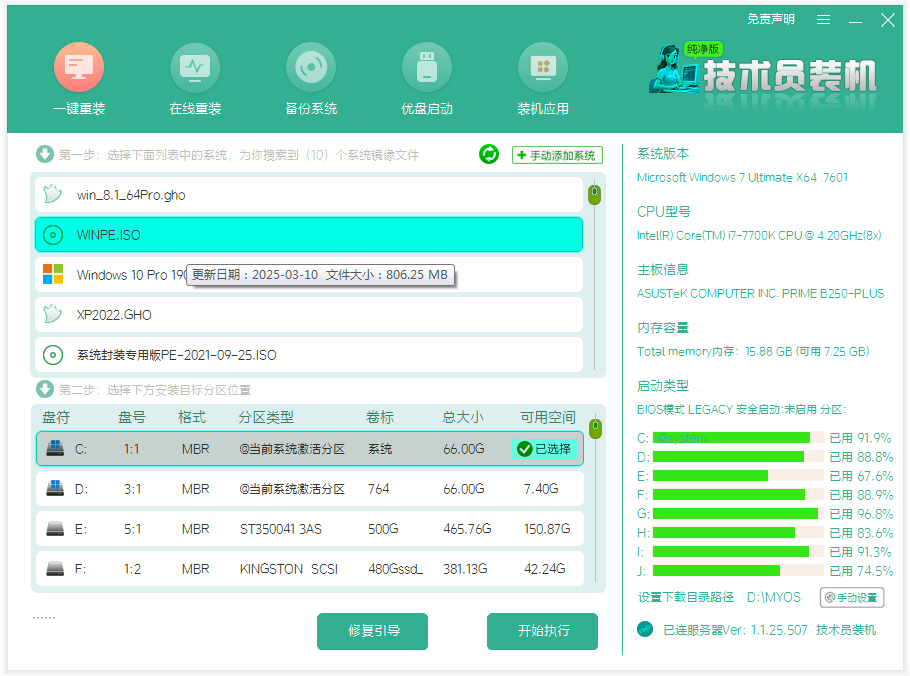The height and width of the screenshot is (676, 910).
Task: Select partition D: row
Action: [x=309, y=489]
